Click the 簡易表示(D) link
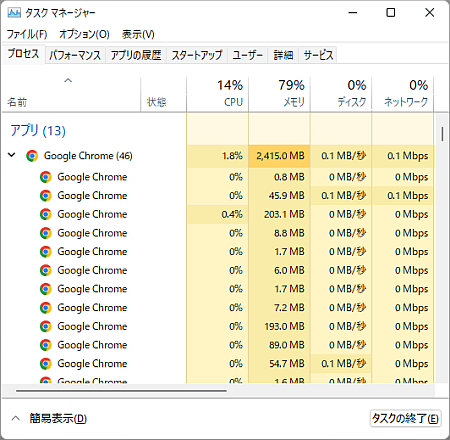Image resolution: width=450 pixels, height=440 pixels. pos(58,418)
